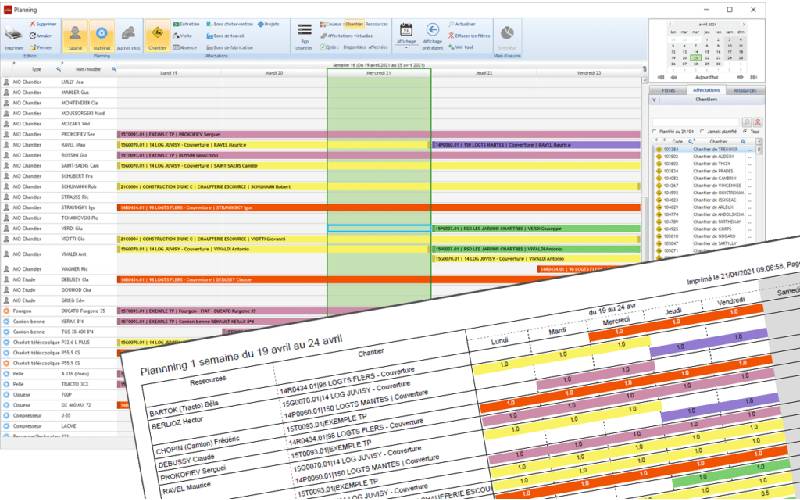Highlight the Chantier color mode toggle
Viewport: 800px width, 500px height.
coord(353,24)
